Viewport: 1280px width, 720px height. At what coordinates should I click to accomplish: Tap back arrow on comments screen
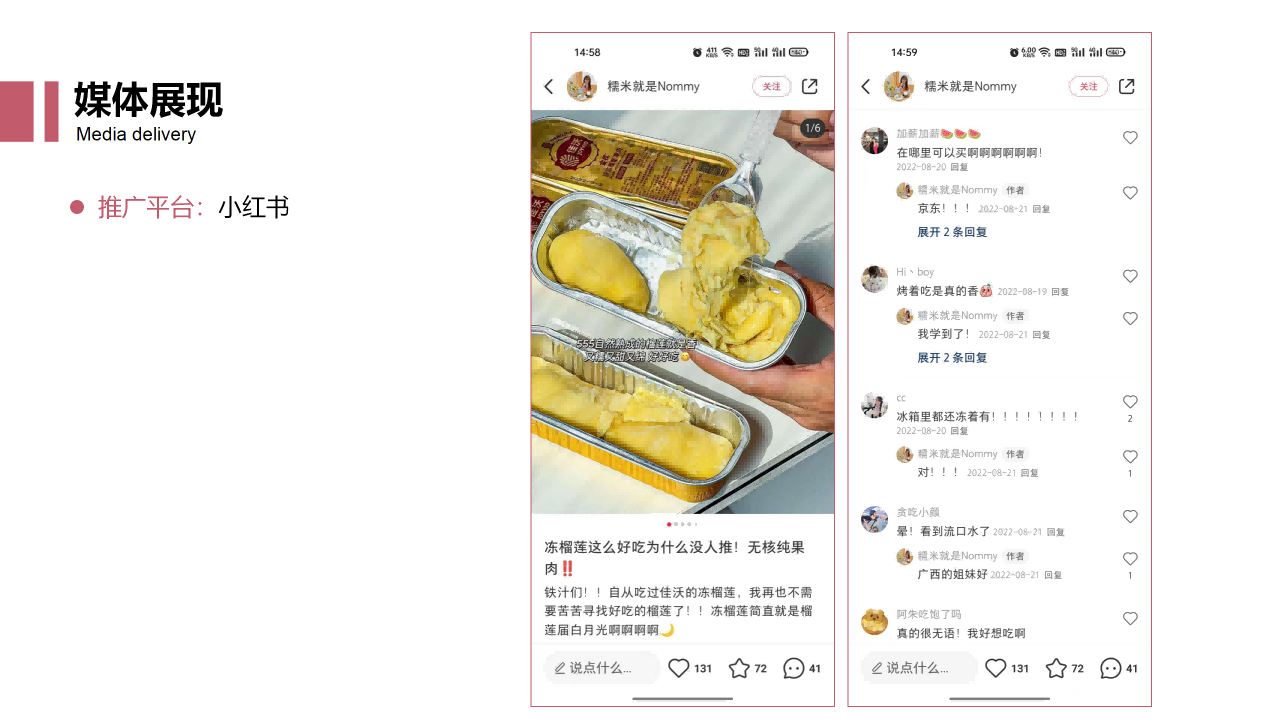pyautogui.click(x=865, y=87)
